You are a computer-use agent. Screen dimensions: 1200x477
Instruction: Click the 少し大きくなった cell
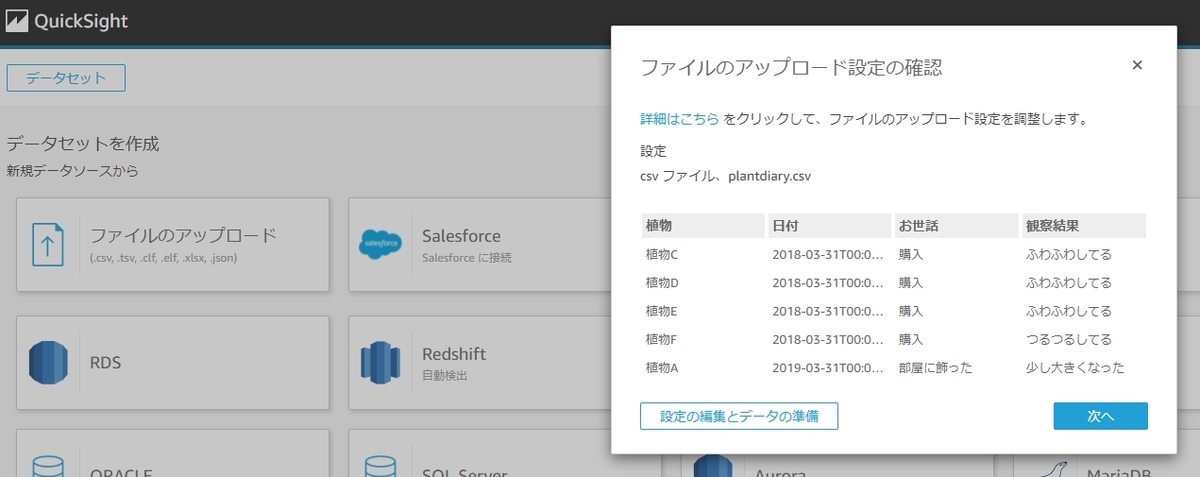pyautogui.click(x=1076, y=368)
